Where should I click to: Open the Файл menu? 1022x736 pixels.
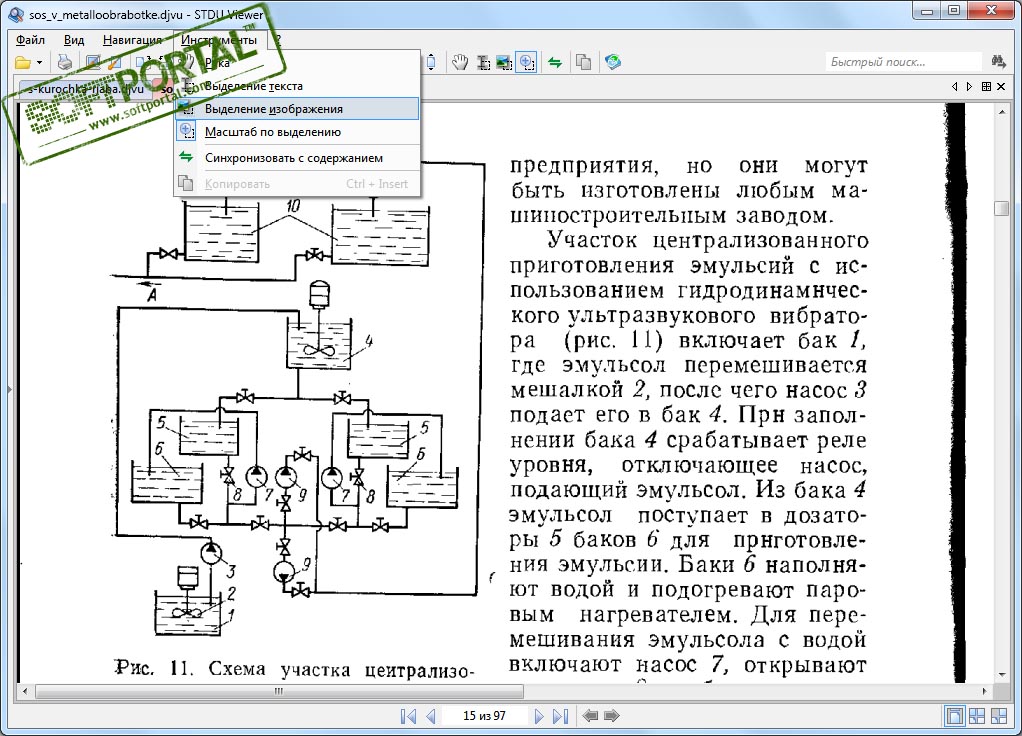[x=30, y=40]
